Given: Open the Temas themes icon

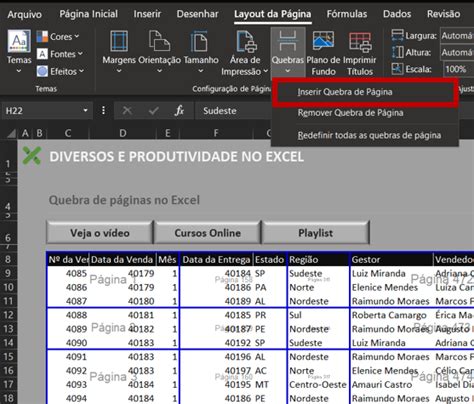Looking at the screenshot, I should click(19, 42).
